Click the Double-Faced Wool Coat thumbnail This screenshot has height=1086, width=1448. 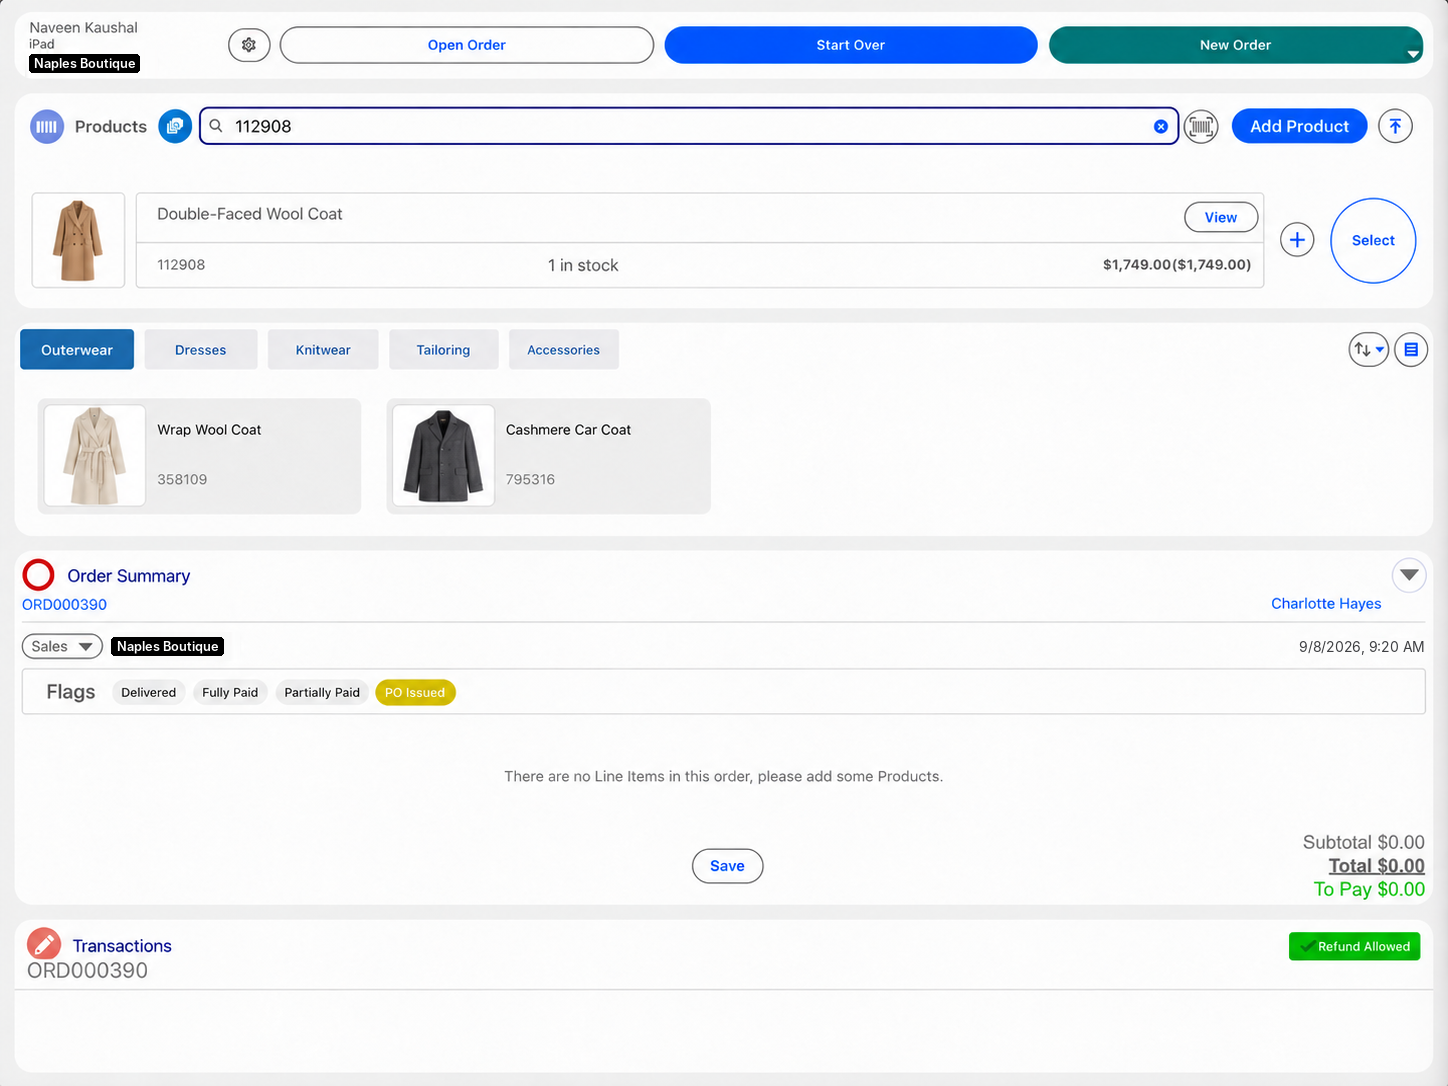[x=78, y=240]
